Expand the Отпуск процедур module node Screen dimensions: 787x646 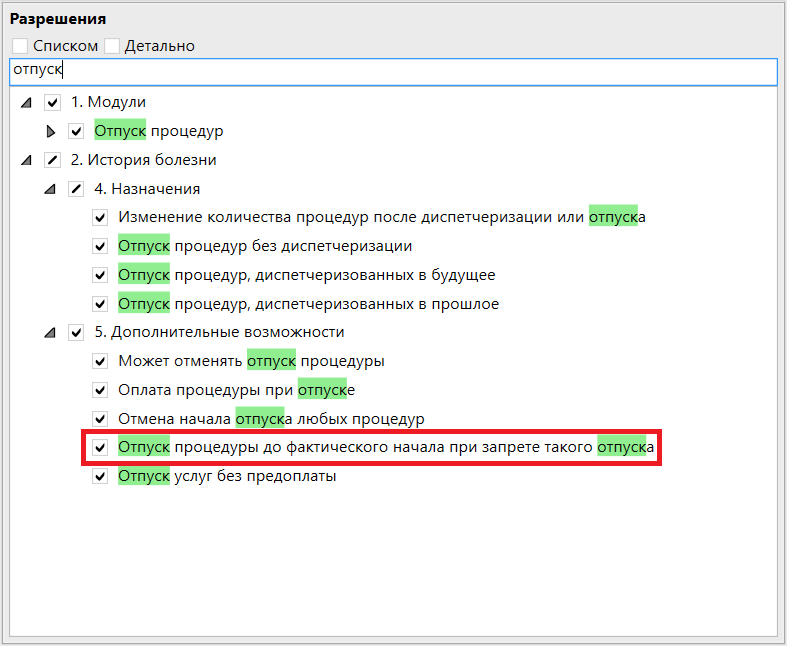tap(51, 131)
